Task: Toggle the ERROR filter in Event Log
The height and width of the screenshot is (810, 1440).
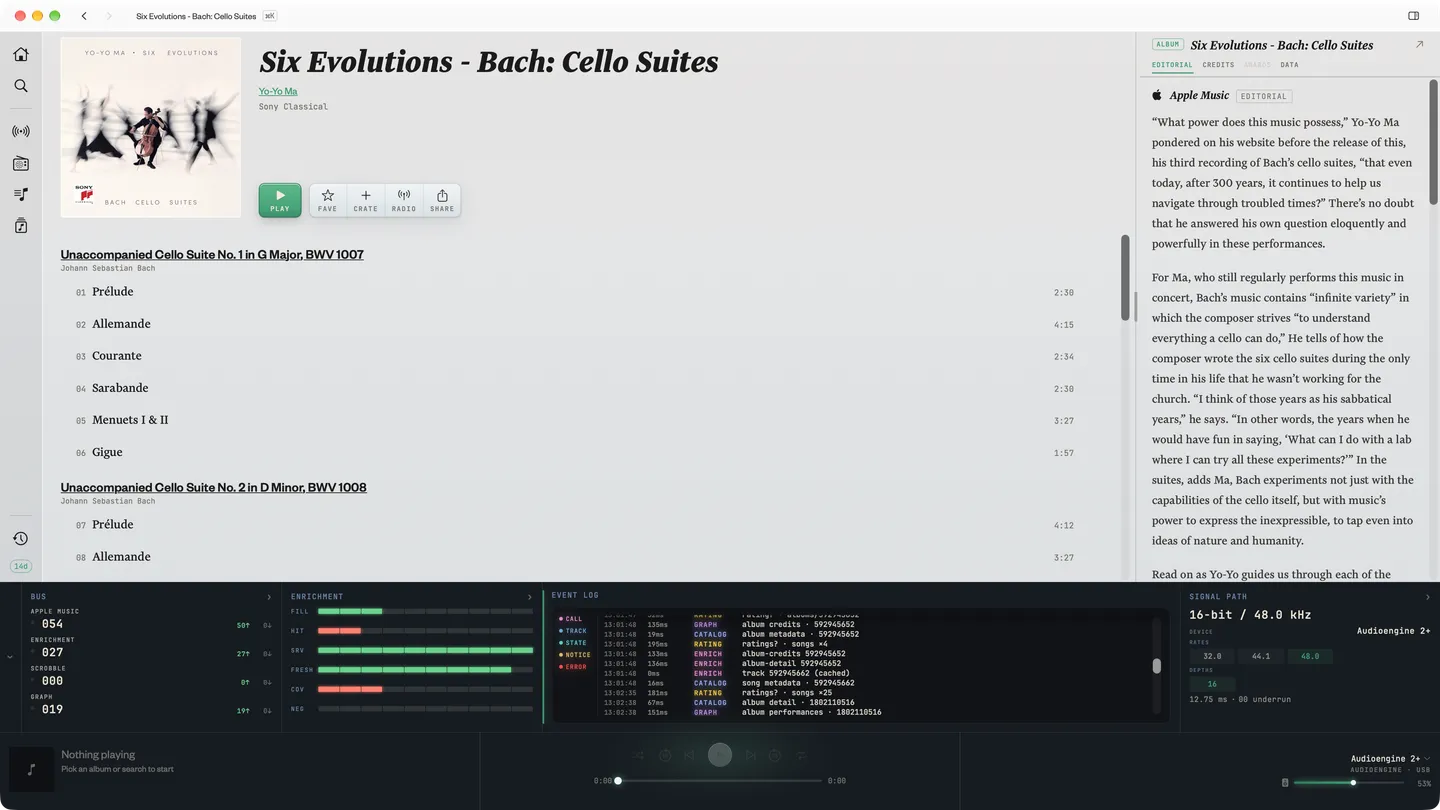Action: tap(573, 667)
